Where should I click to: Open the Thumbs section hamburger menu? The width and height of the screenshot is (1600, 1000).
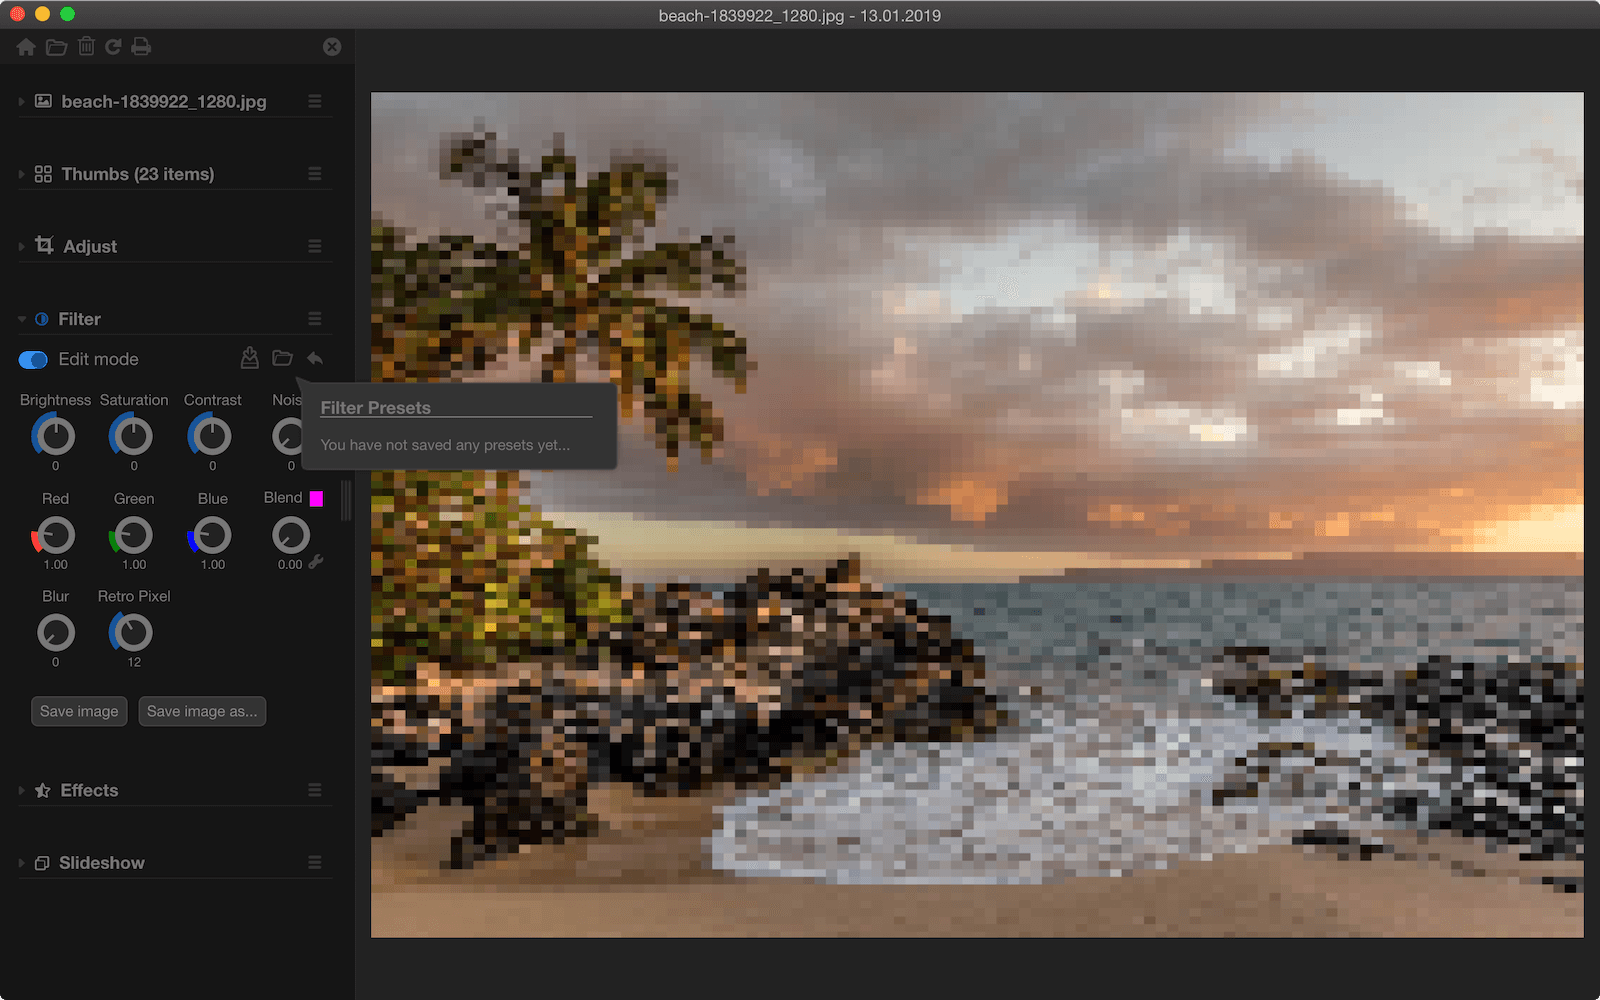pos(315,174)
